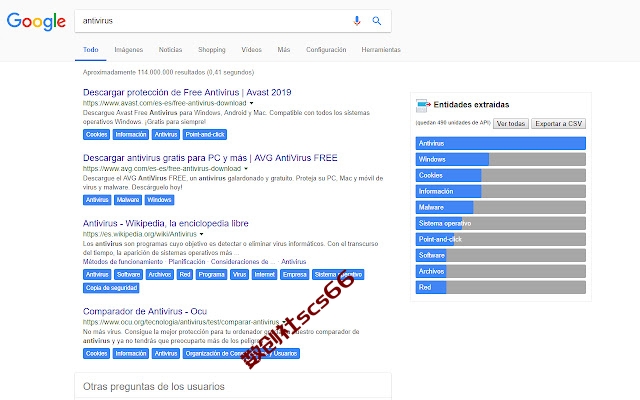Open the Videos tab
640x400 pixels.
coord(251,50)
